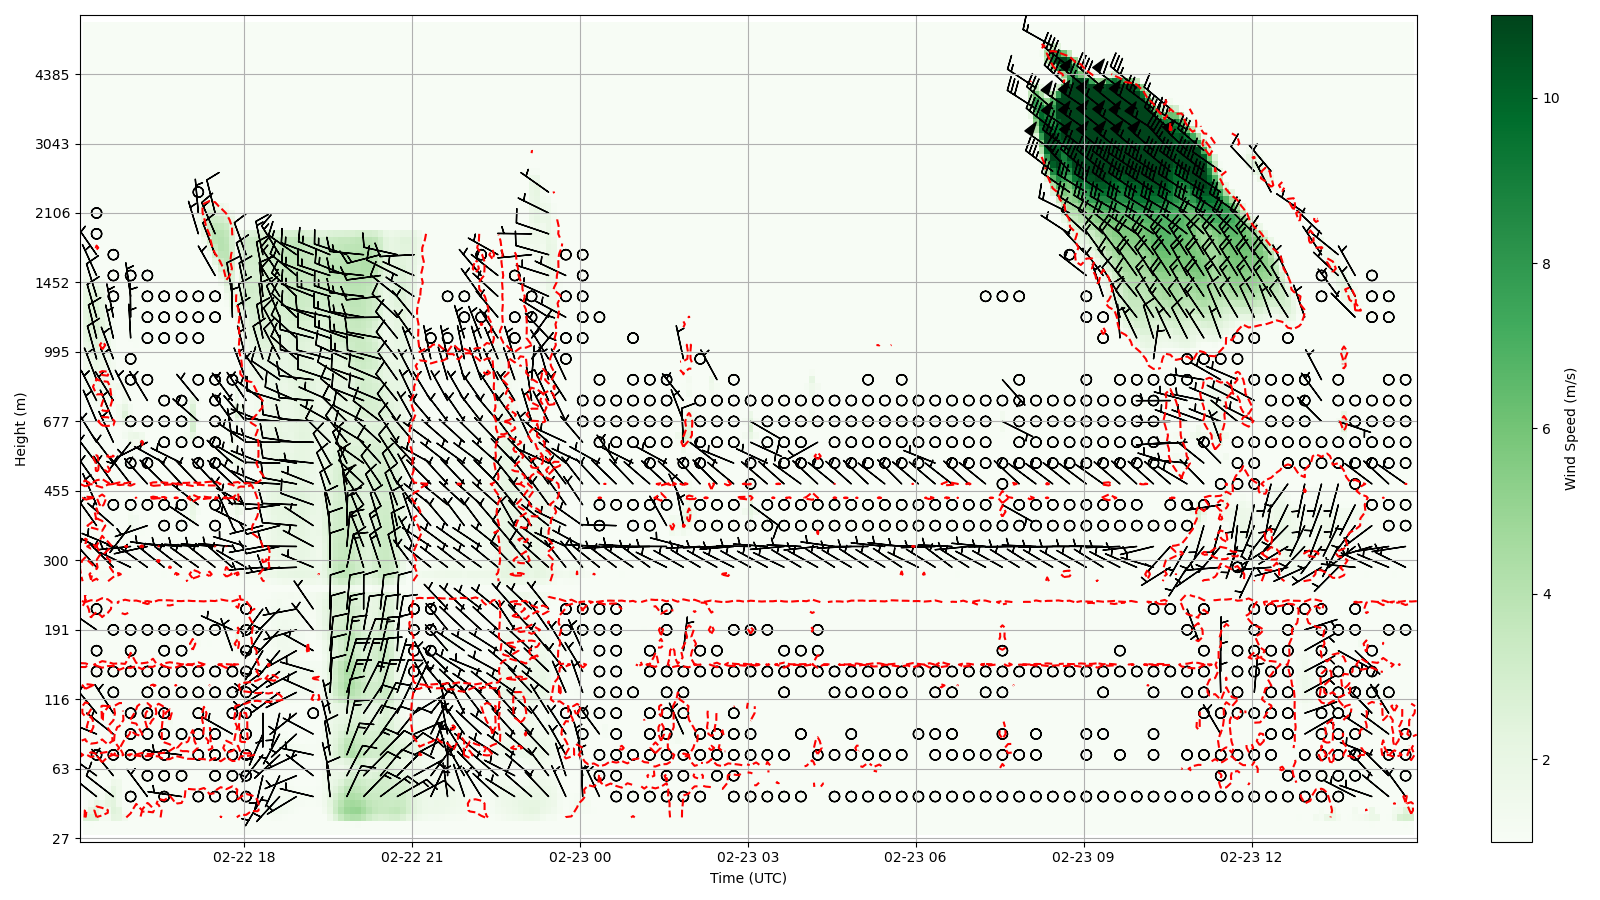This screenshot has width=1600, height=900.
Task: Click the 02-23 09 time tick label
Action: [1084, 857]
